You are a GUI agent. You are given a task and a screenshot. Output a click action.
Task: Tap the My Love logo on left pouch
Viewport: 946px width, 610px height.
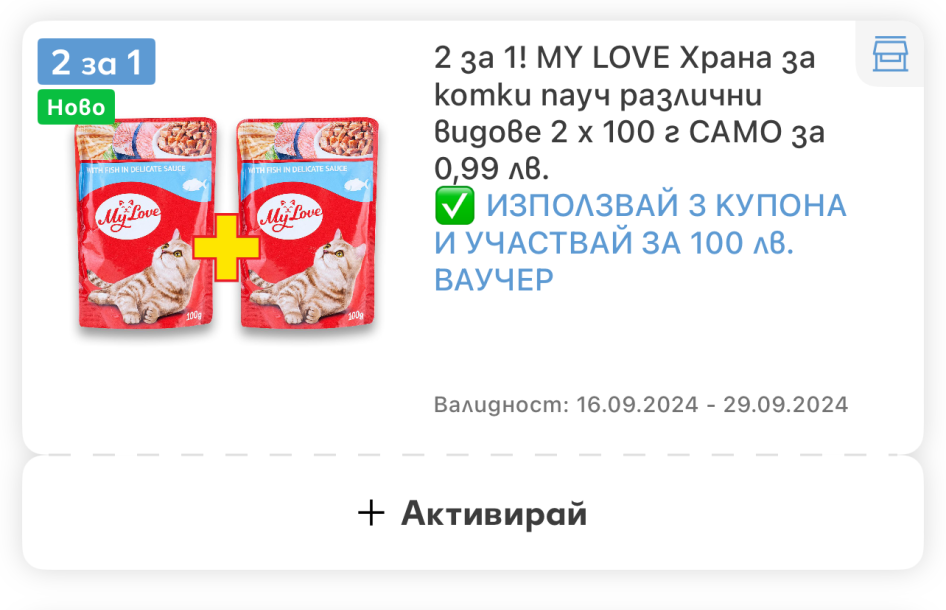129,215
